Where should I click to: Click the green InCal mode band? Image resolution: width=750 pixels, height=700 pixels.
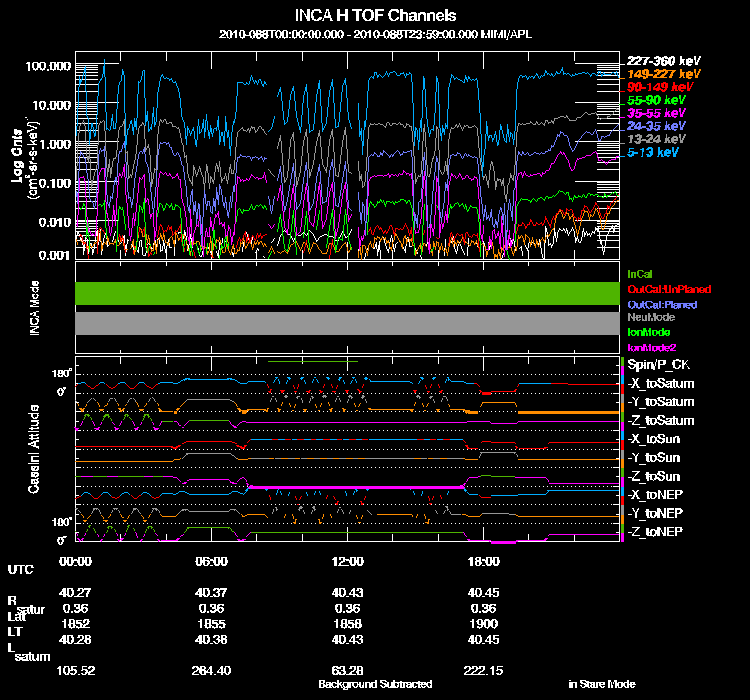click(347, 293)
